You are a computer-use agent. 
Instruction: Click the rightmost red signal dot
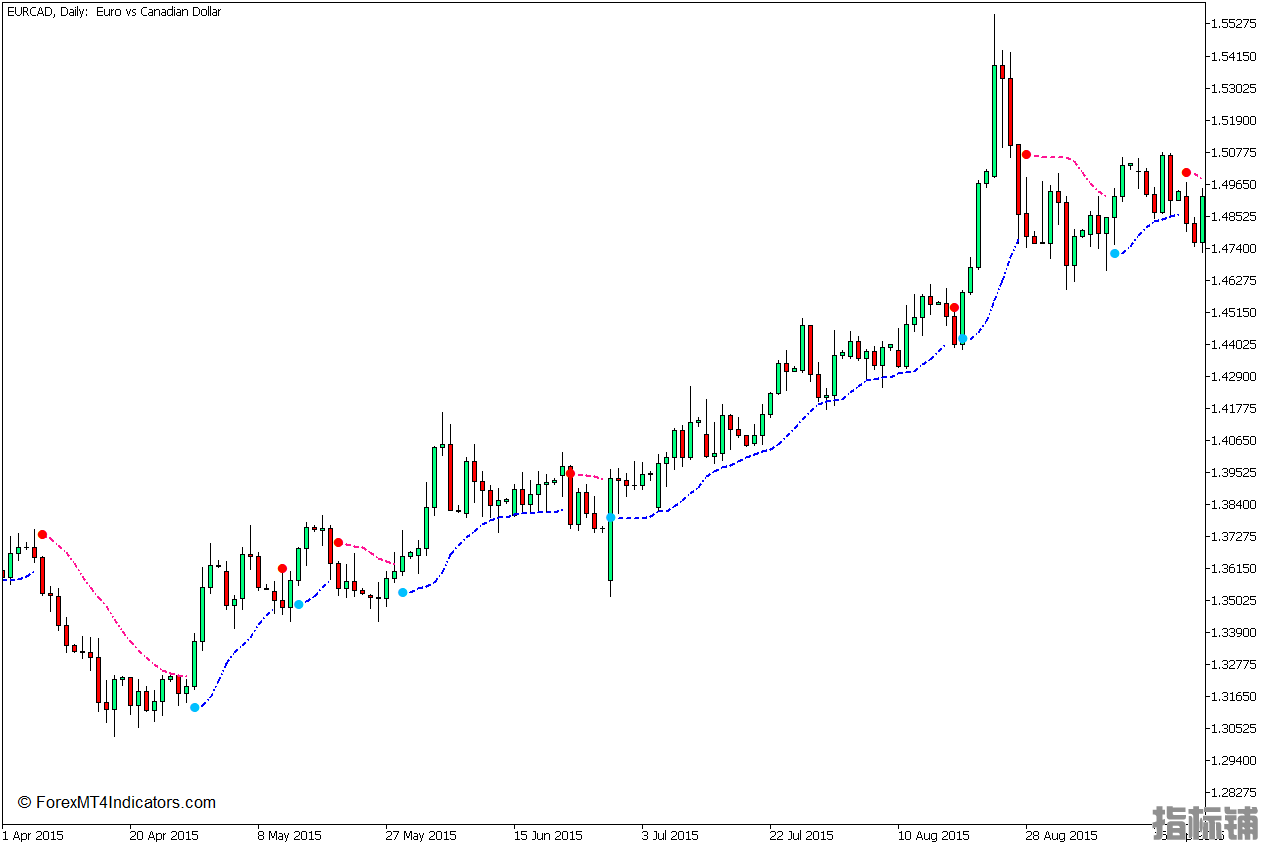click(x=1186, y=172)
